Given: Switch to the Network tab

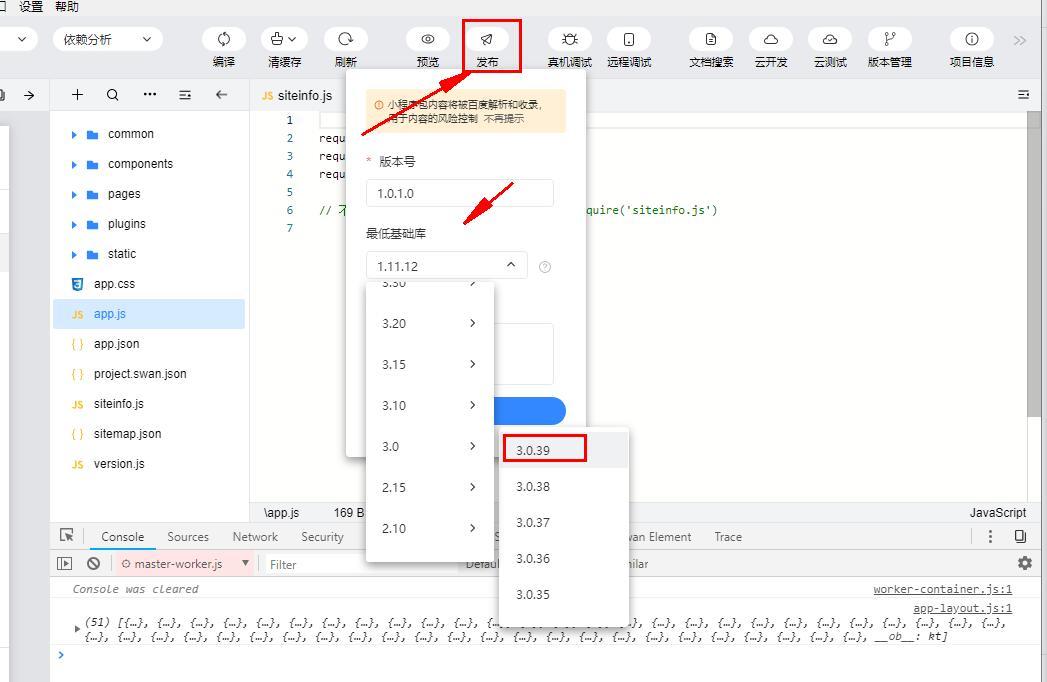Looking at the screenshot, I should click(x=255, y=537).
